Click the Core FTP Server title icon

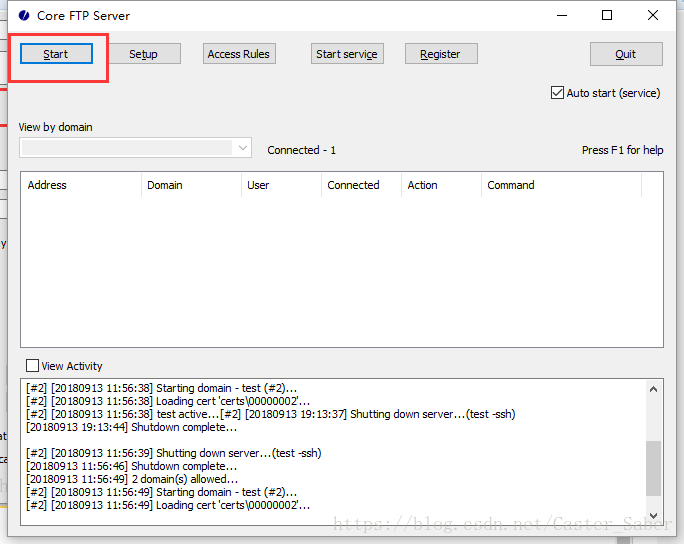24,16
